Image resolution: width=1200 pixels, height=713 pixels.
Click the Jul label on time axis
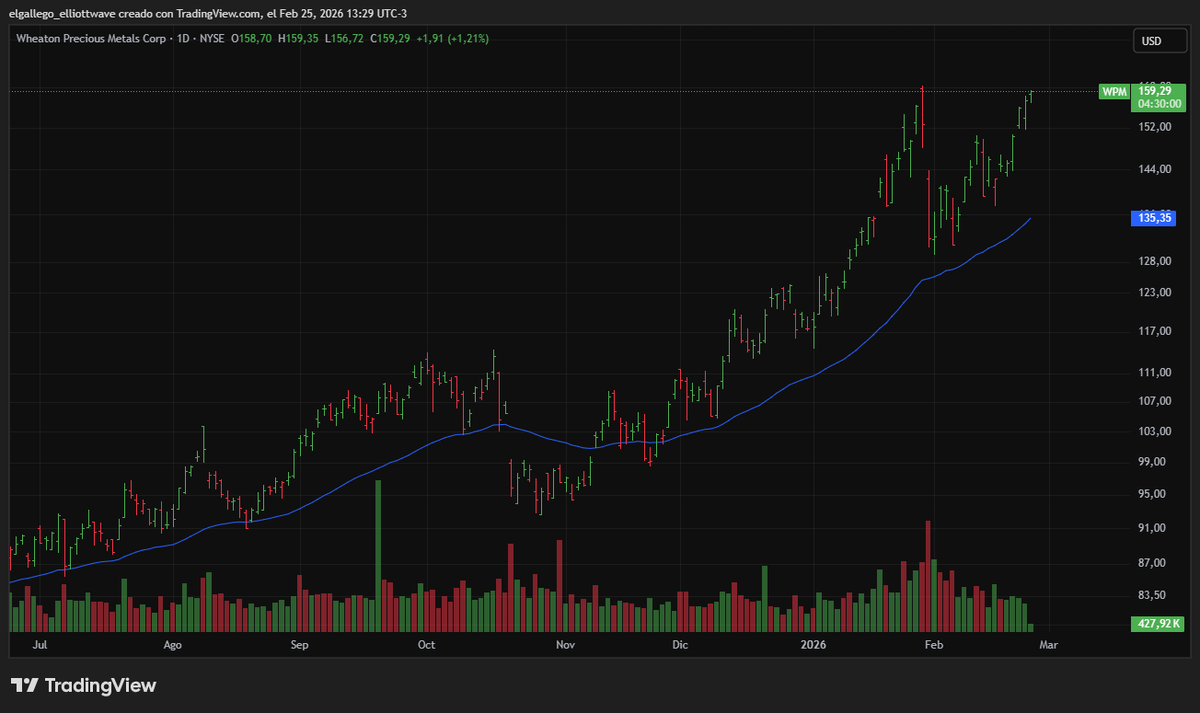click(x=40, y=645)
